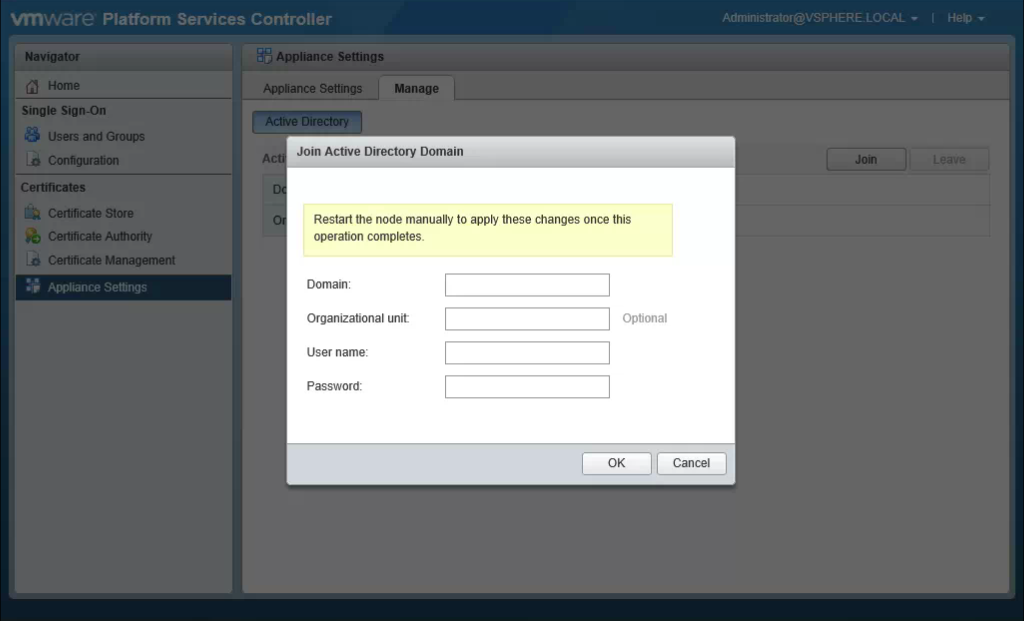Cancel the Join Active Directory dialog
This screenshot has width=1024, height=621.
click(691, 463)
